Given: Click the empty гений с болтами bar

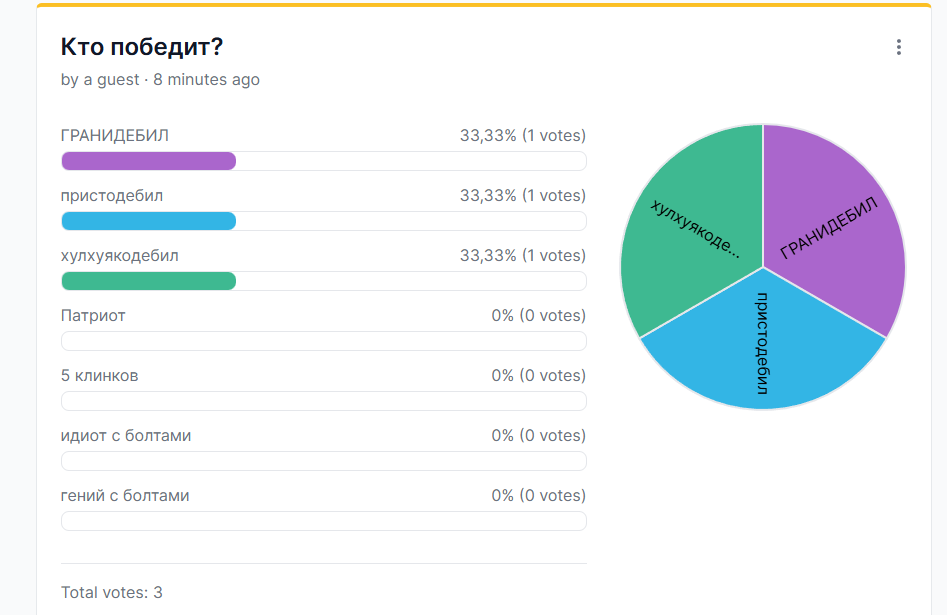Looking at the screenshot, I should coord(324,521).
